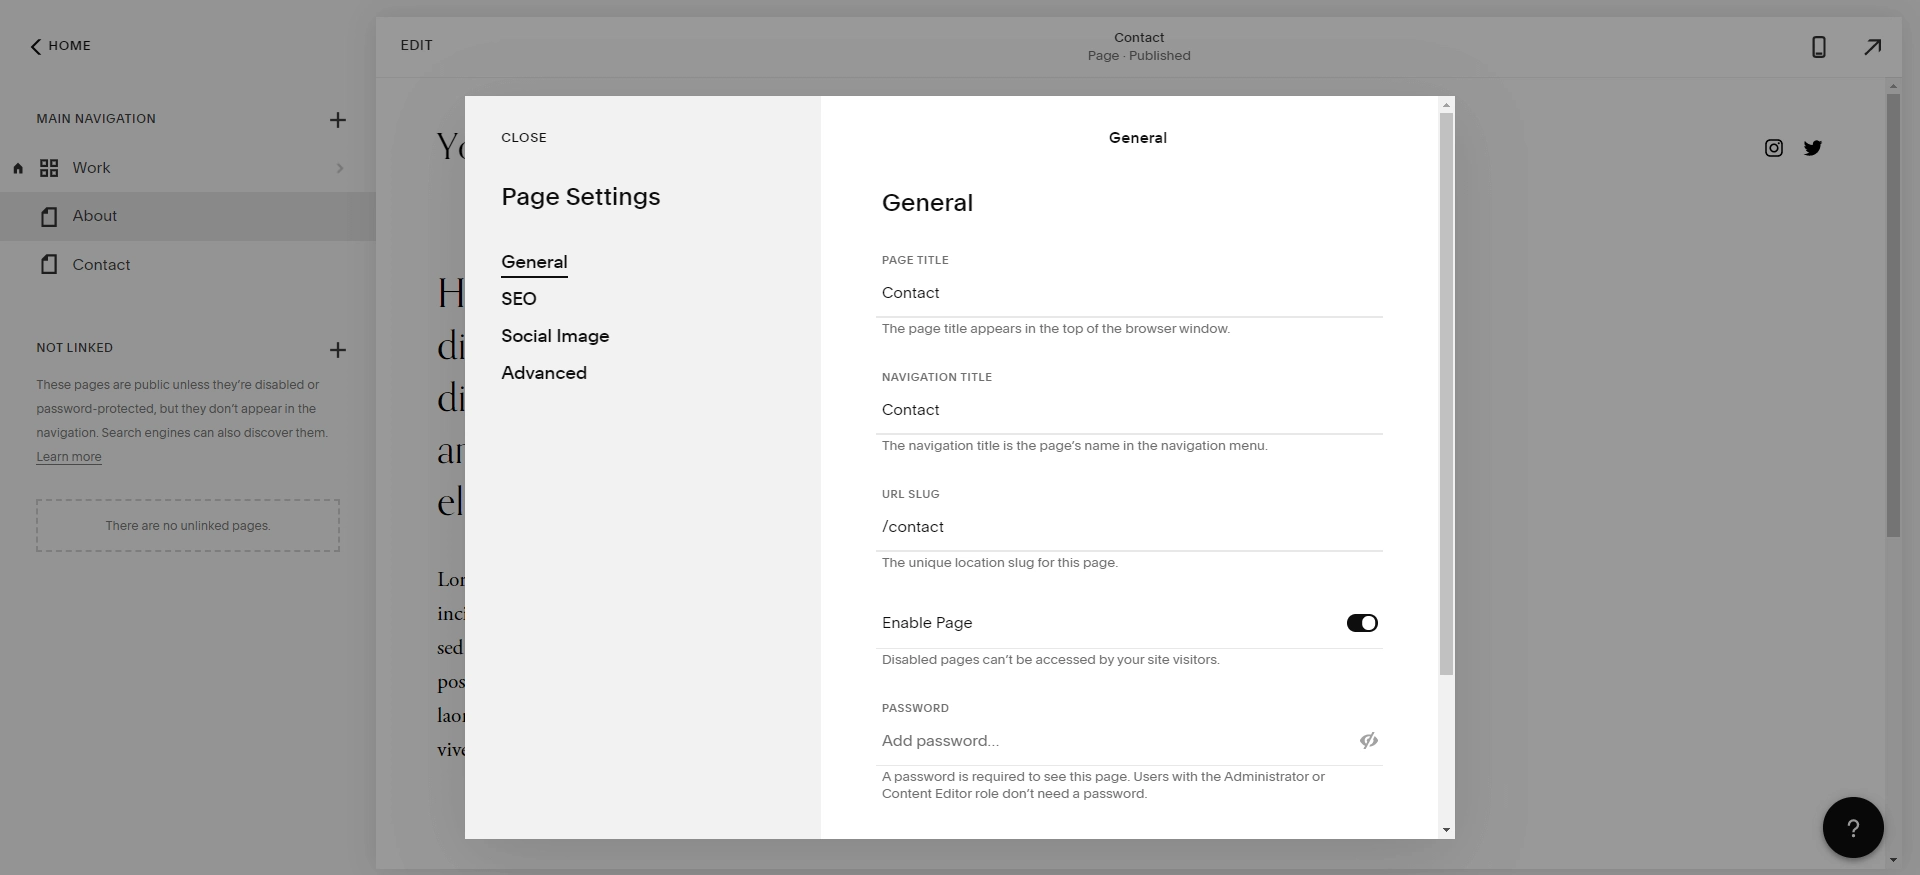Click the Work grid page icon

click(49, 168)
